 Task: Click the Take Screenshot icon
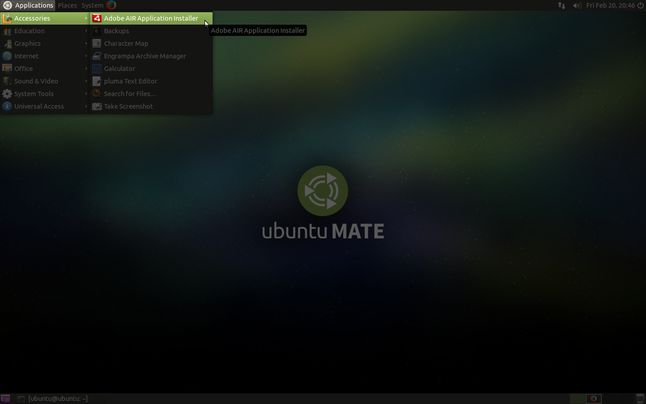96,107
